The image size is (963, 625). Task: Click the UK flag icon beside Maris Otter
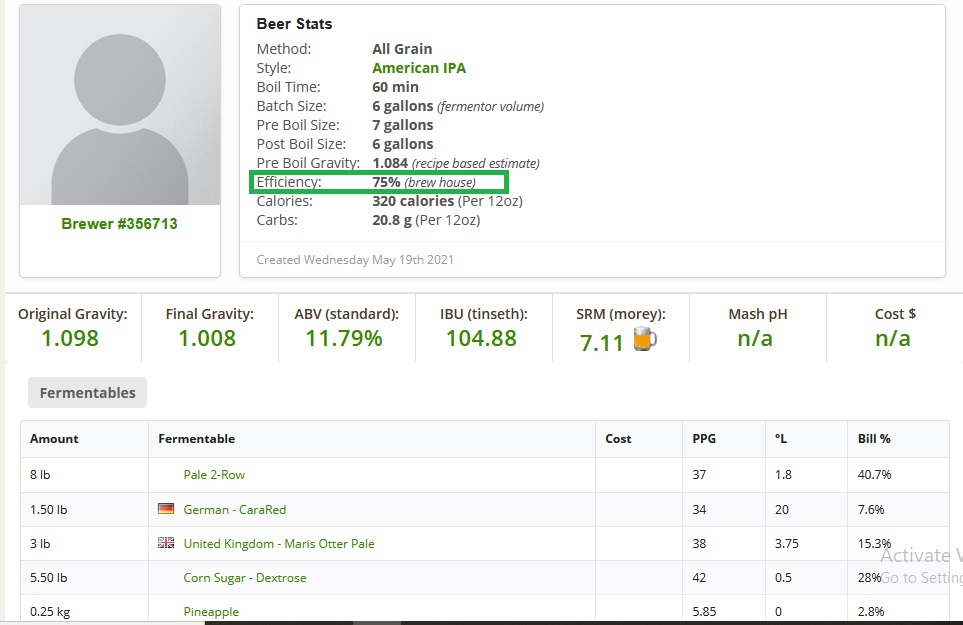[166, 543]
